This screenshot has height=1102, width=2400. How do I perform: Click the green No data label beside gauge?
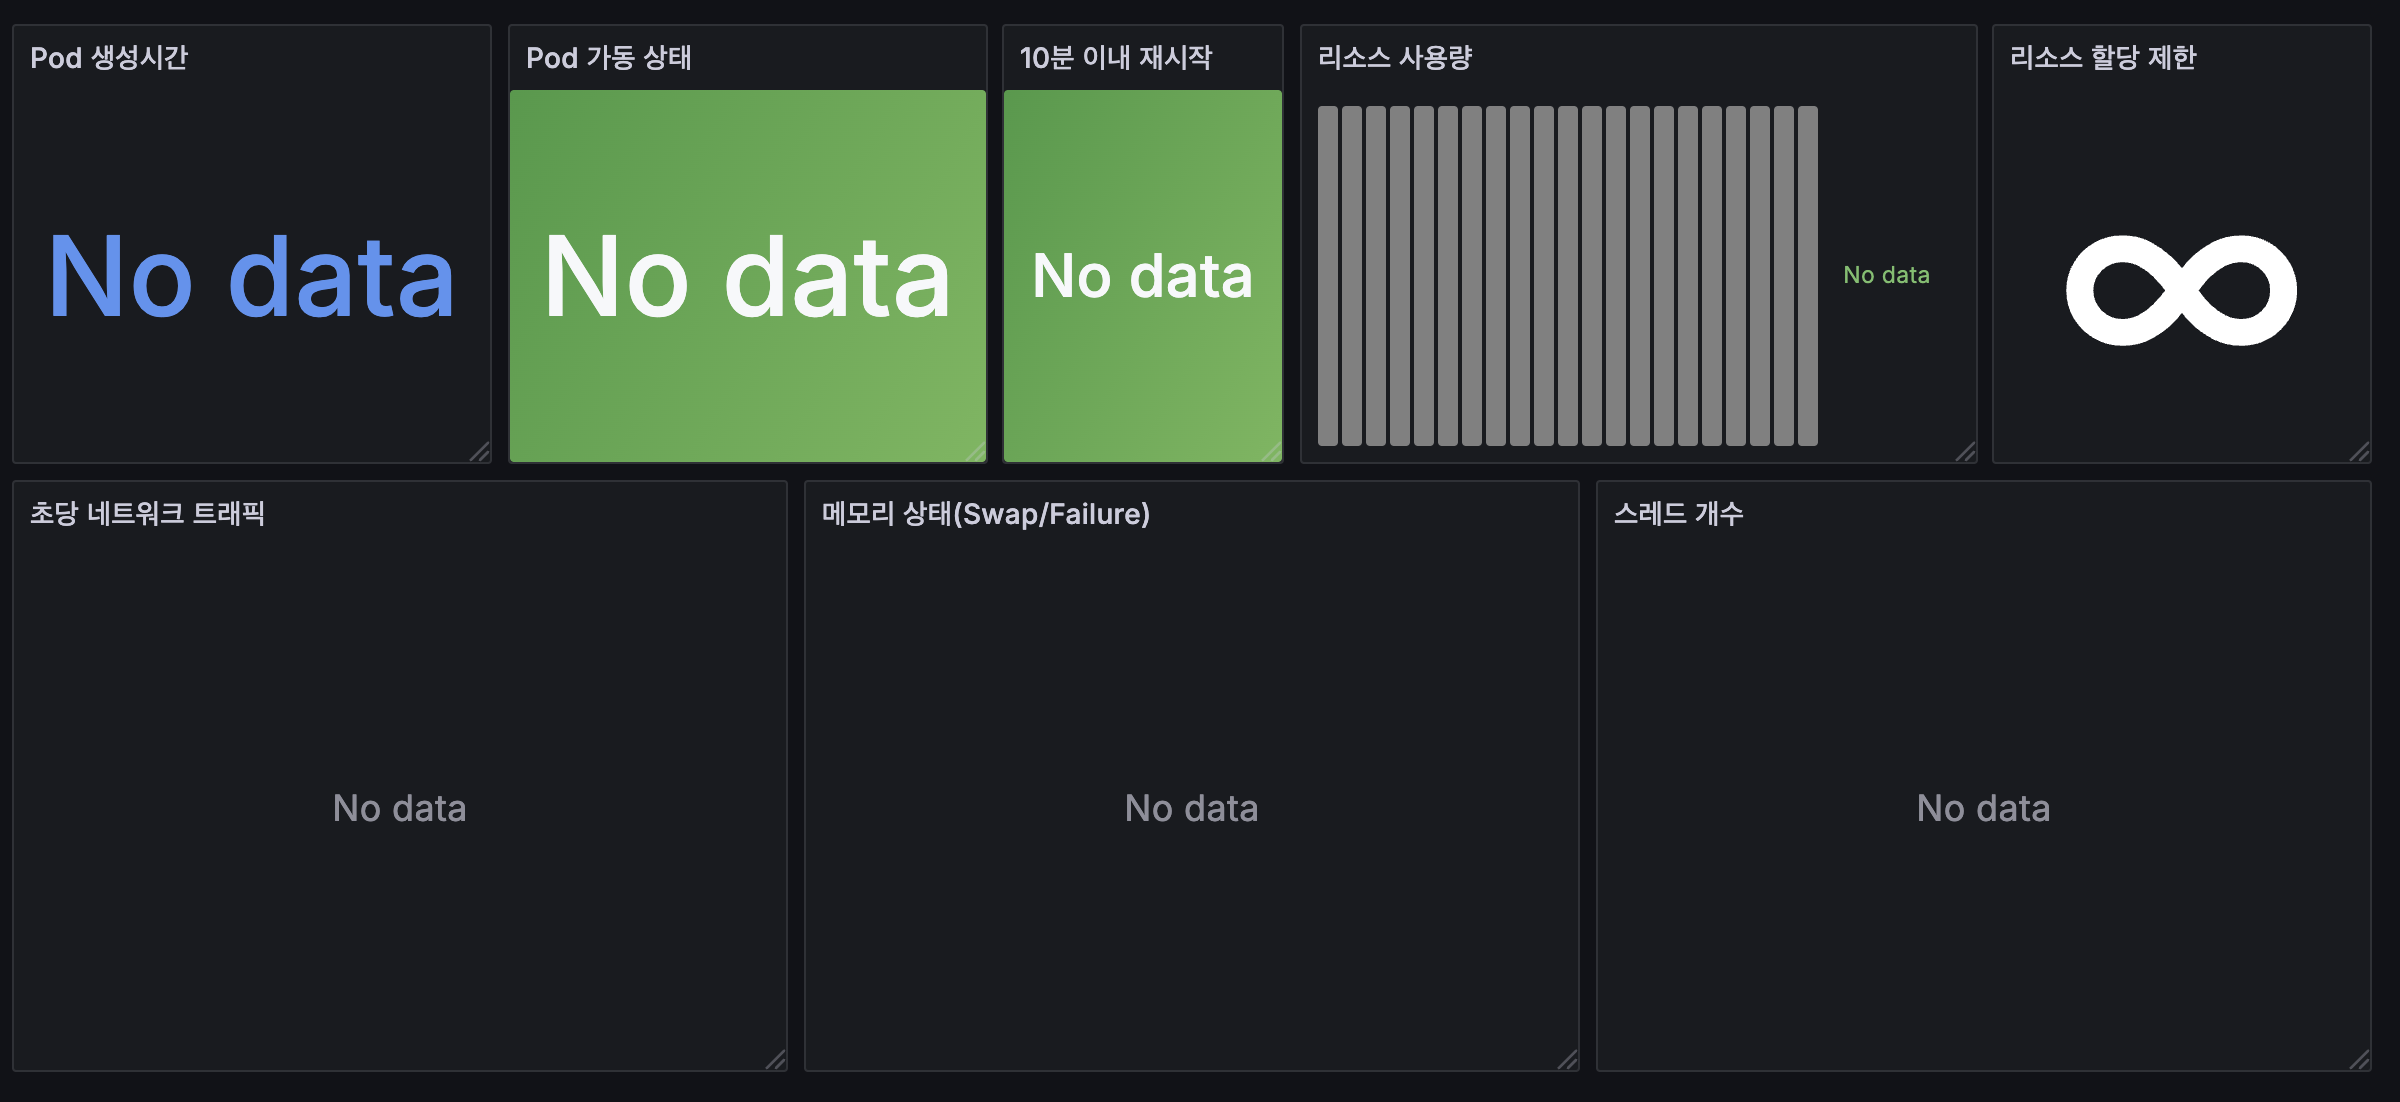[1886, 275]
